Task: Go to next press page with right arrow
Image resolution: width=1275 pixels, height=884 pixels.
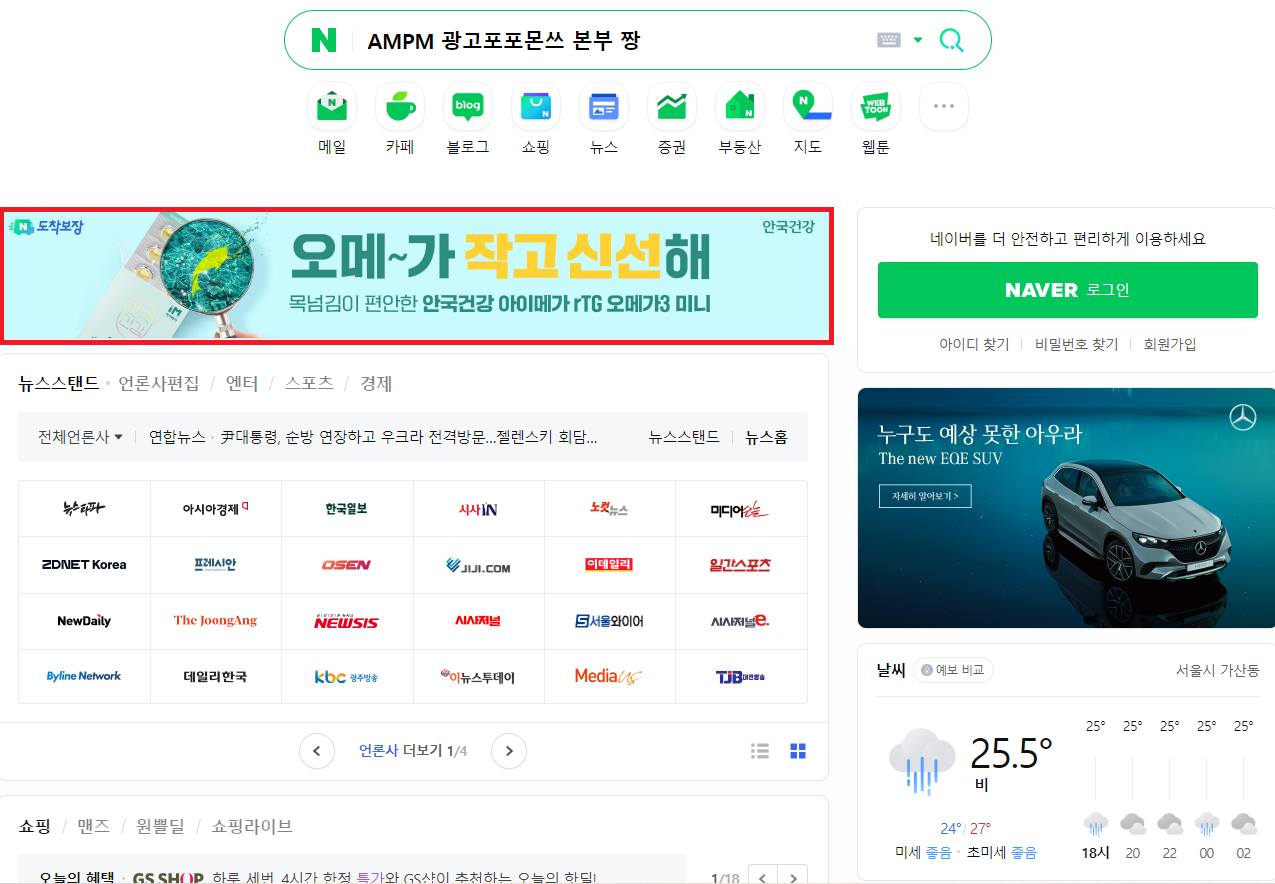Action: click(509, 751)
